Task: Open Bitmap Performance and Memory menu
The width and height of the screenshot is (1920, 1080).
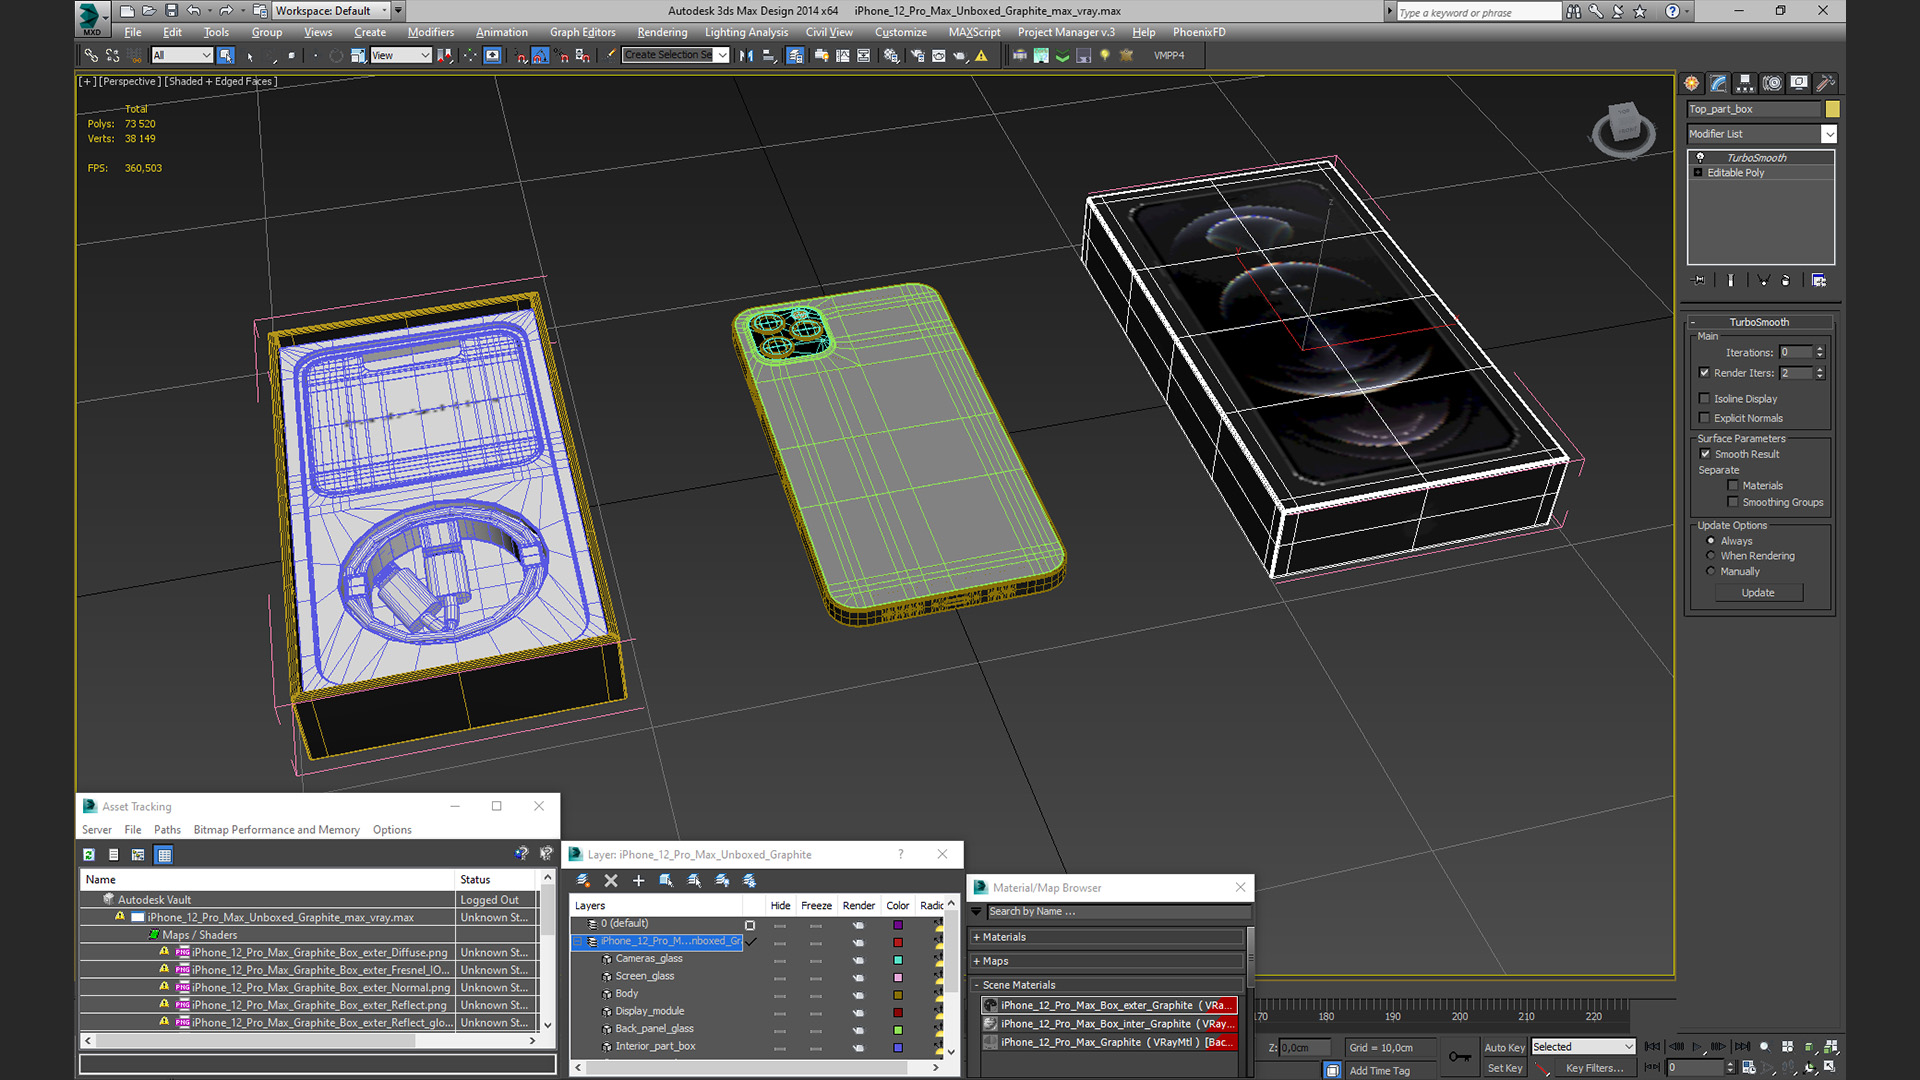Action: pyautogui.click(x=276, y=830)
